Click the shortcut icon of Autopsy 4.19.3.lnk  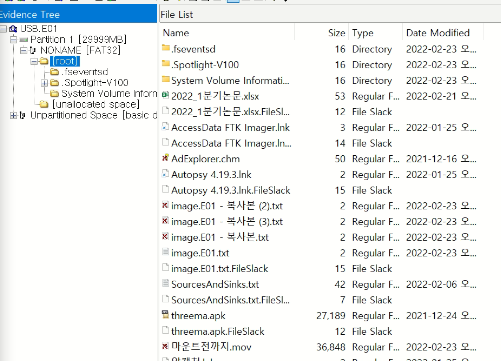click(x=165, y=174)
